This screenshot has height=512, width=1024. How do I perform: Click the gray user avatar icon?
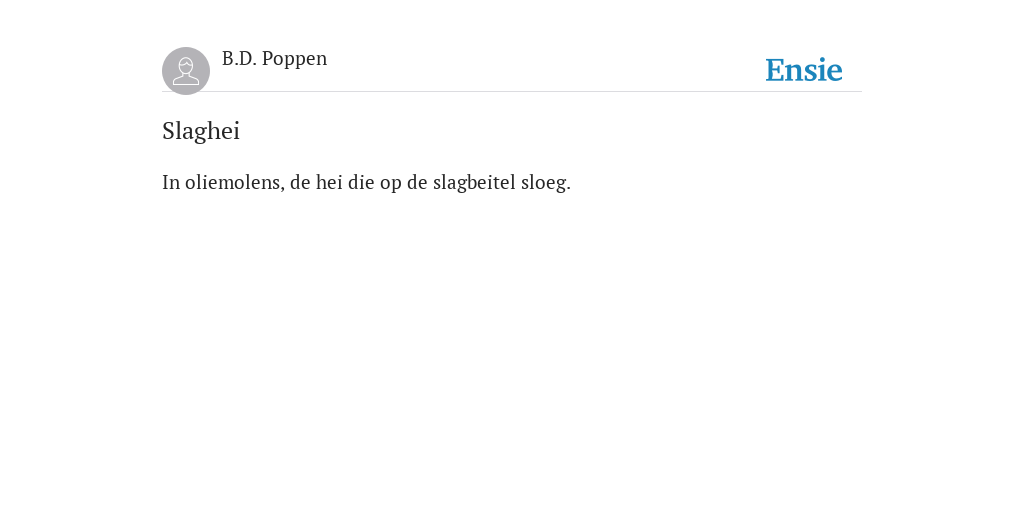point(186,71)
